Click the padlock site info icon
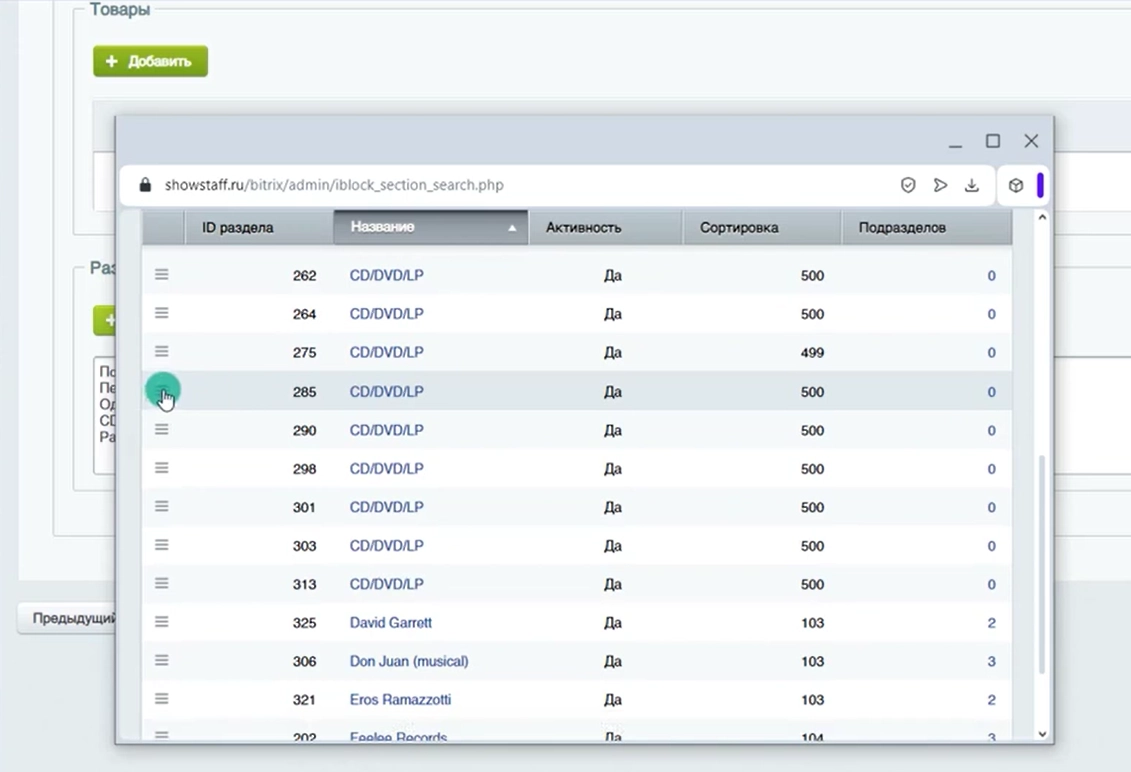The height and width of the screenshot is (772, 1131). [145, 185]
